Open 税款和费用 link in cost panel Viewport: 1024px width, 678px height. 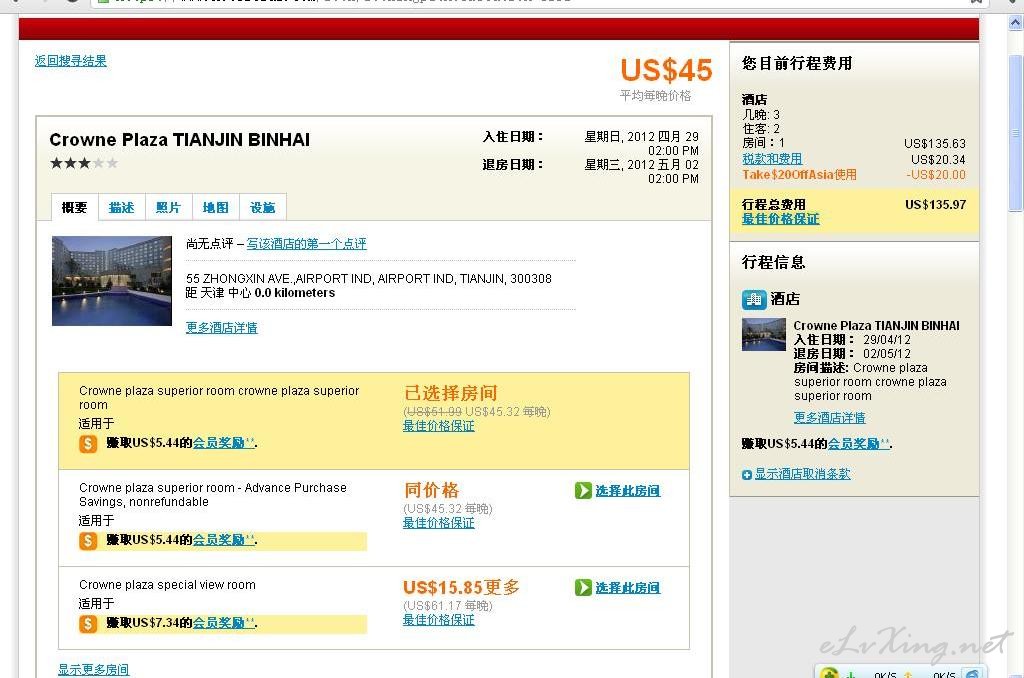772,159
